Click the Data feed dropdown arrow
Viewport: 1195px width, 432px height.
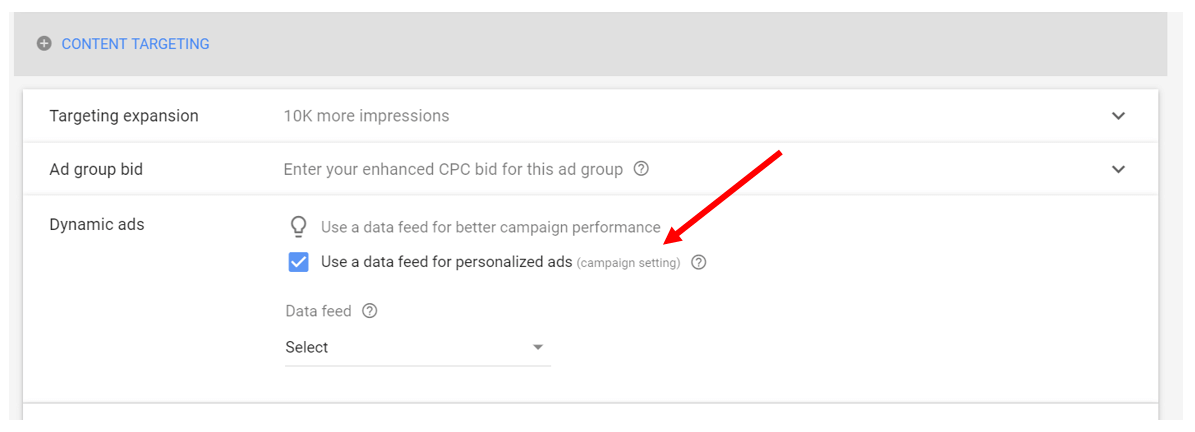pos(538,347)
